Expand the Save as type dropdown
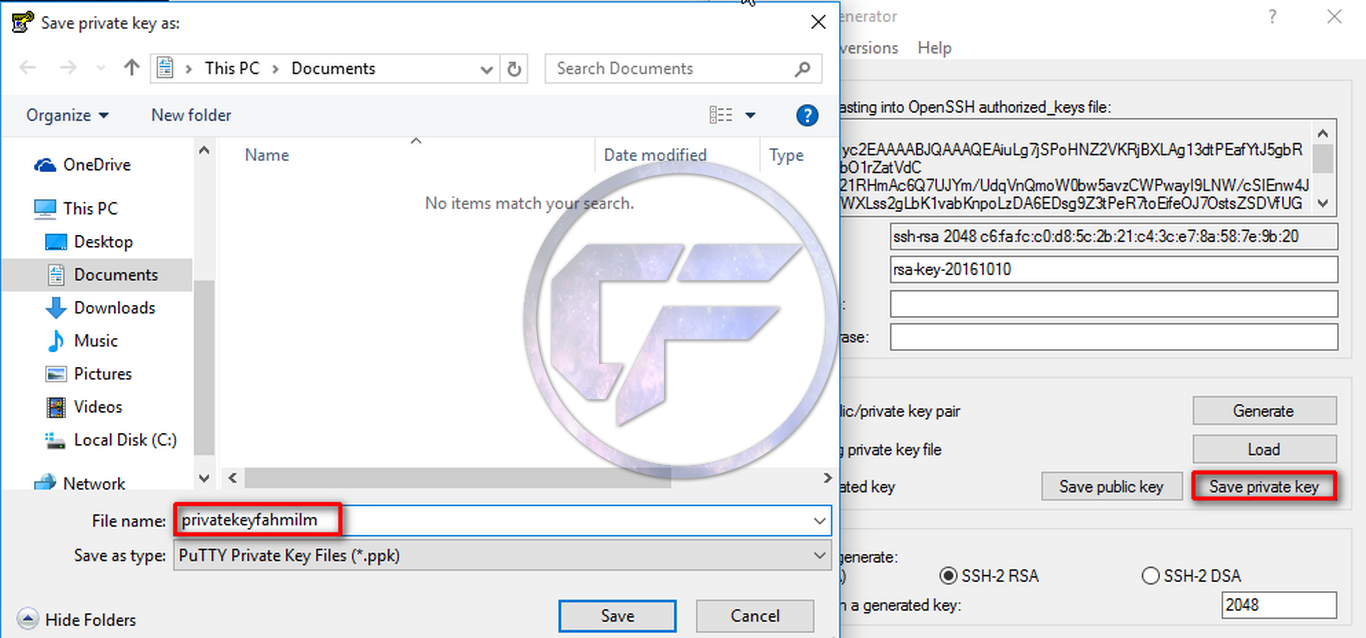This screenshot has width=1366, height=638. 502,555
